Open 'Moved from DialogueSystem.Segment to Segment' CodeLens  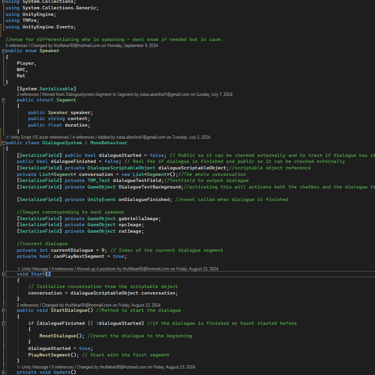[x=137, y=94]
